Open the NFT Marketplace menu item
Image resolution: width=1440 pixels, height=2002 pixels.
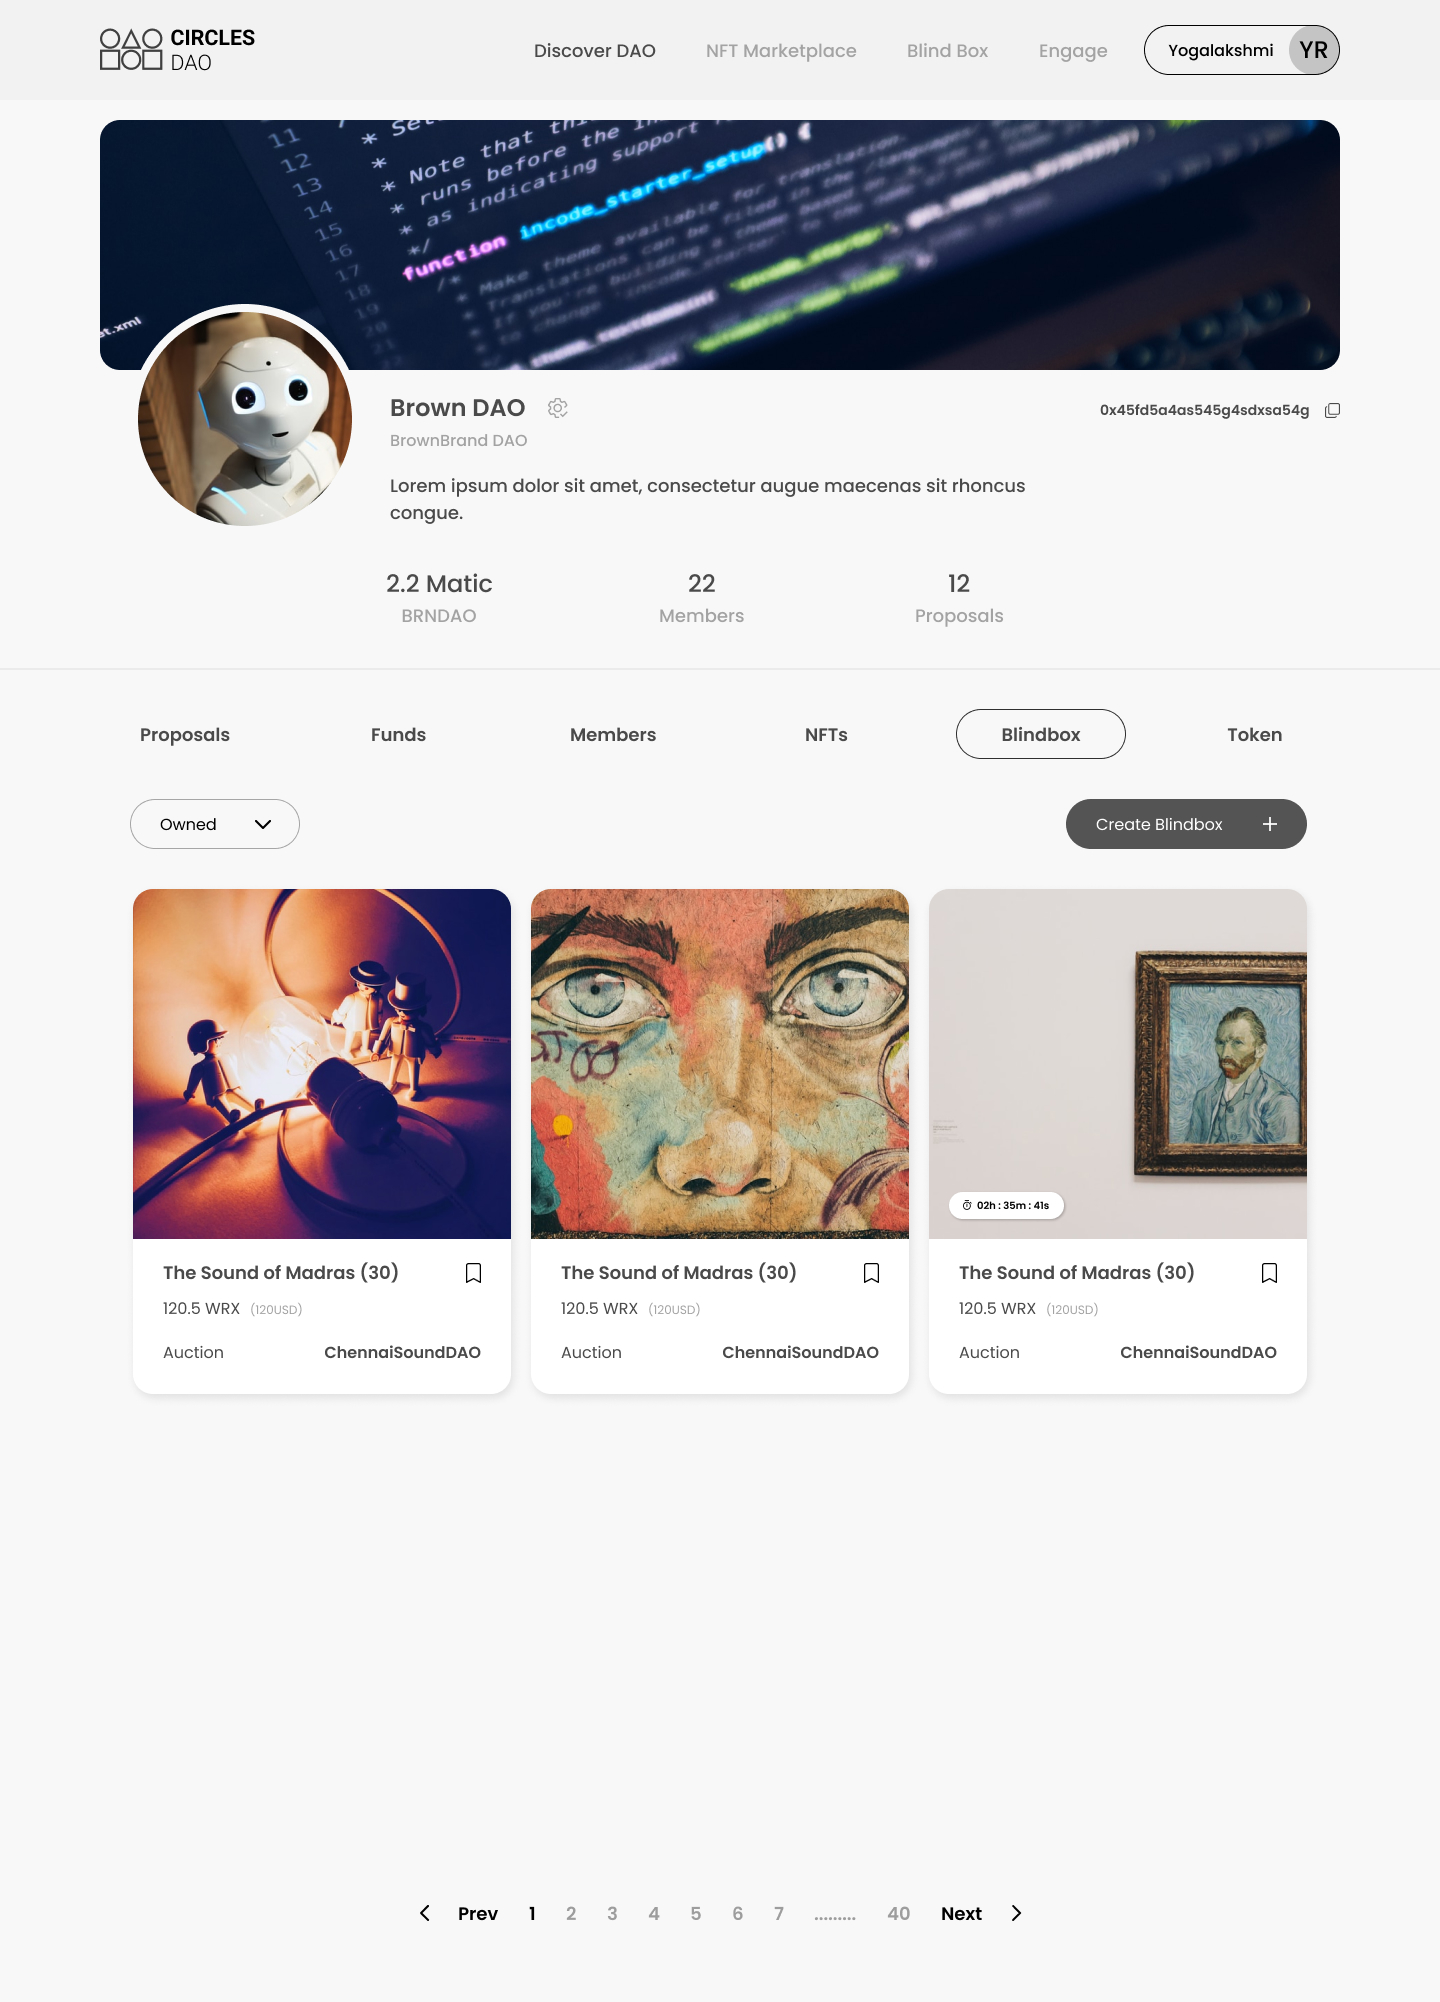[x=781, y=50]
